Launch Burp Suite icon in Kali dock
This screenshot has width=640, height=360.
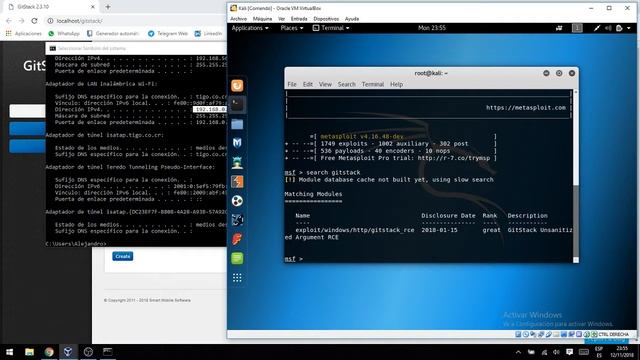237,182
